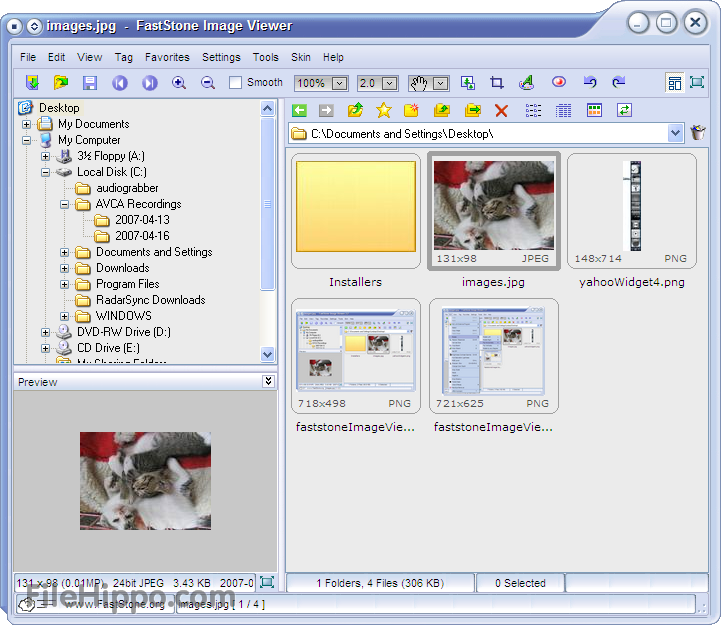This screenshot has height=625, width=721.
Task: Click Move to folder icon
Action: click(x=473, y=110)
